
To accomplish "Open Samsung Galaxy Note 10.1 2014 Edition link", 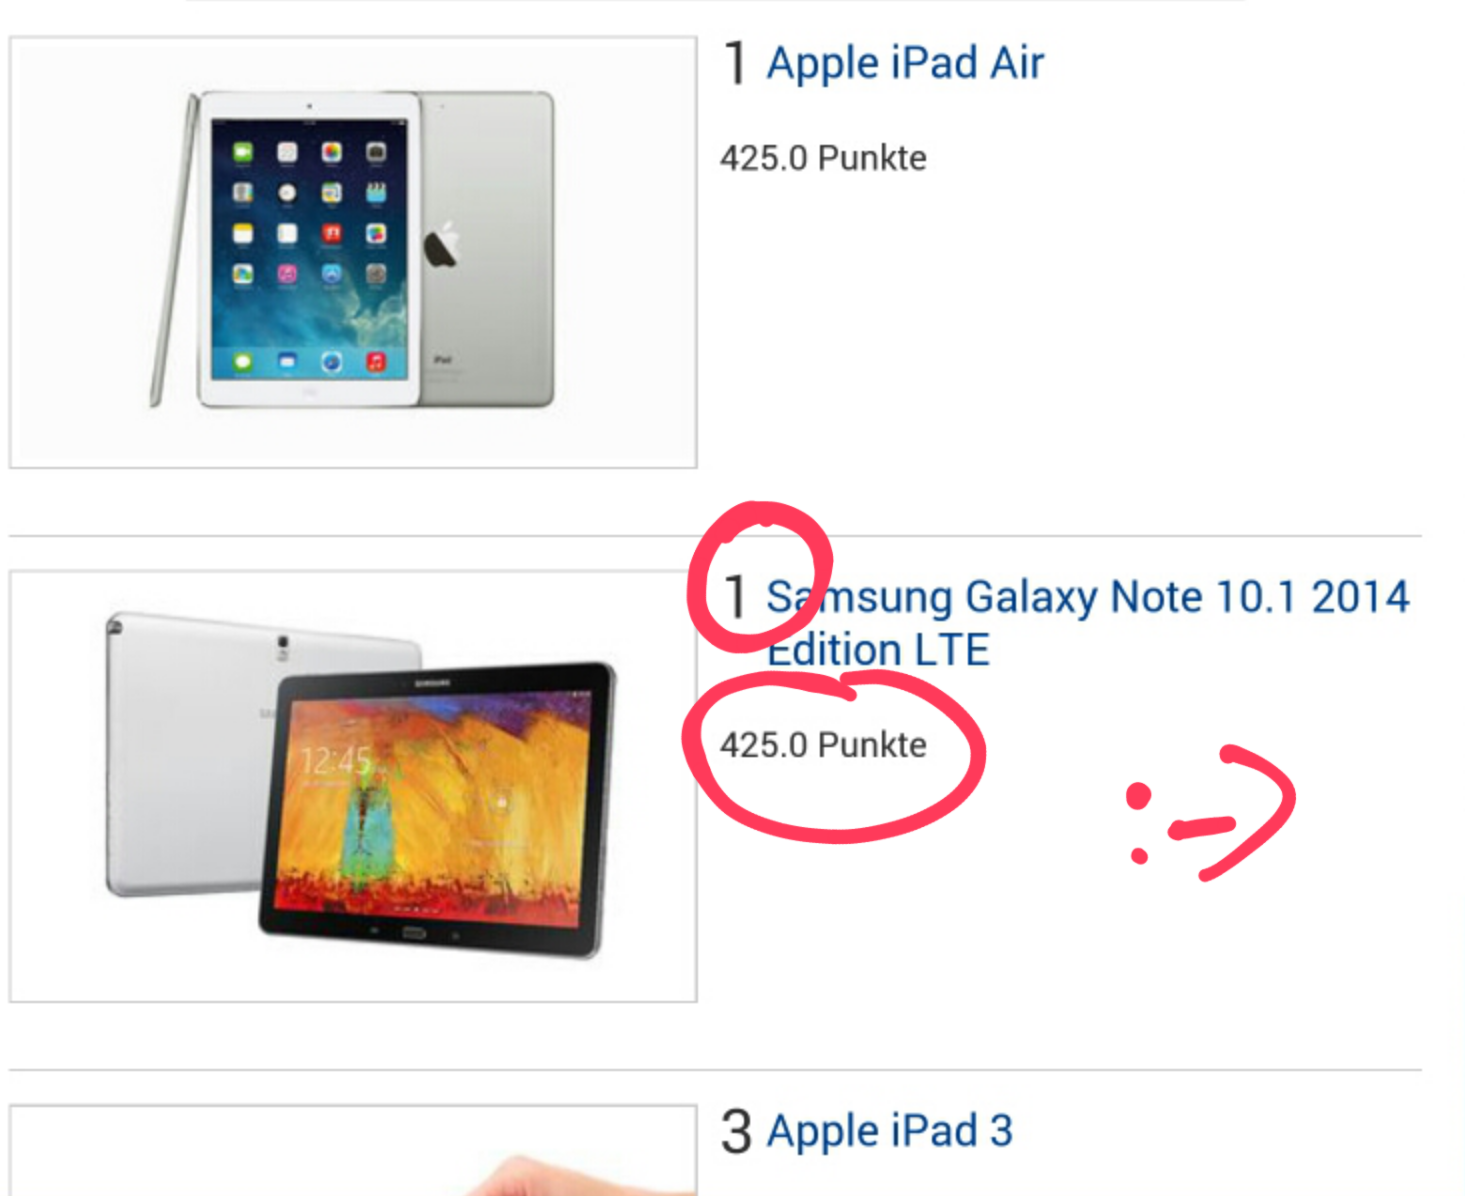I will [x=1088, y=622].
